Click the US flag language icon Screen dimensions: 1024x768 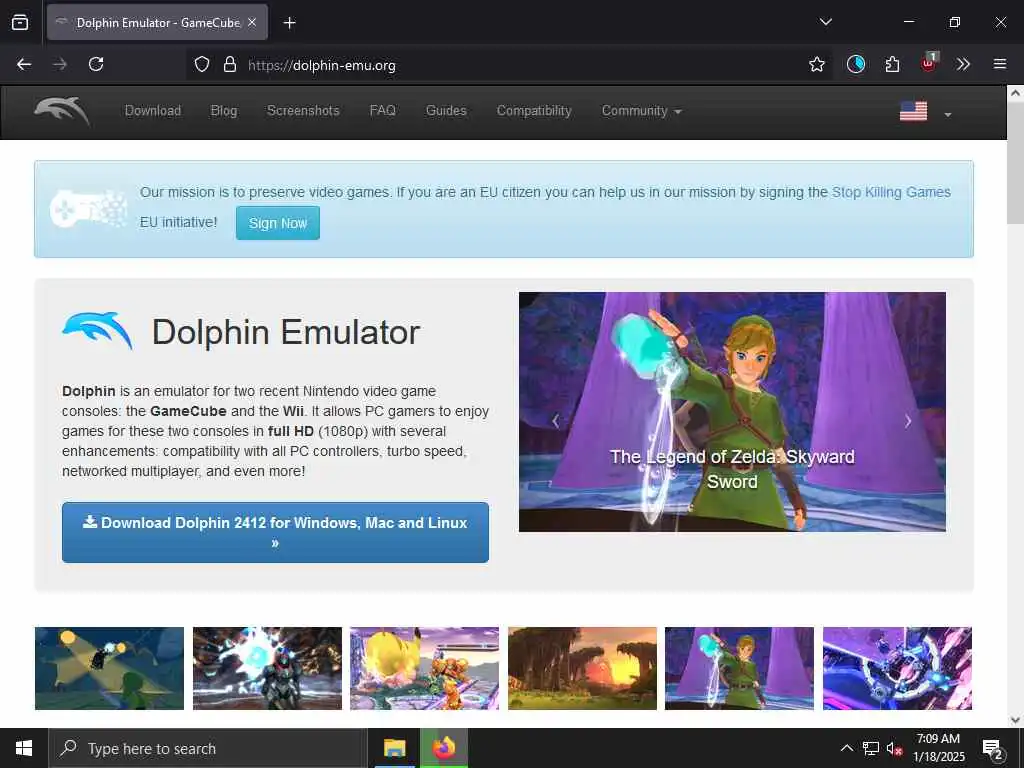[913, 111]
